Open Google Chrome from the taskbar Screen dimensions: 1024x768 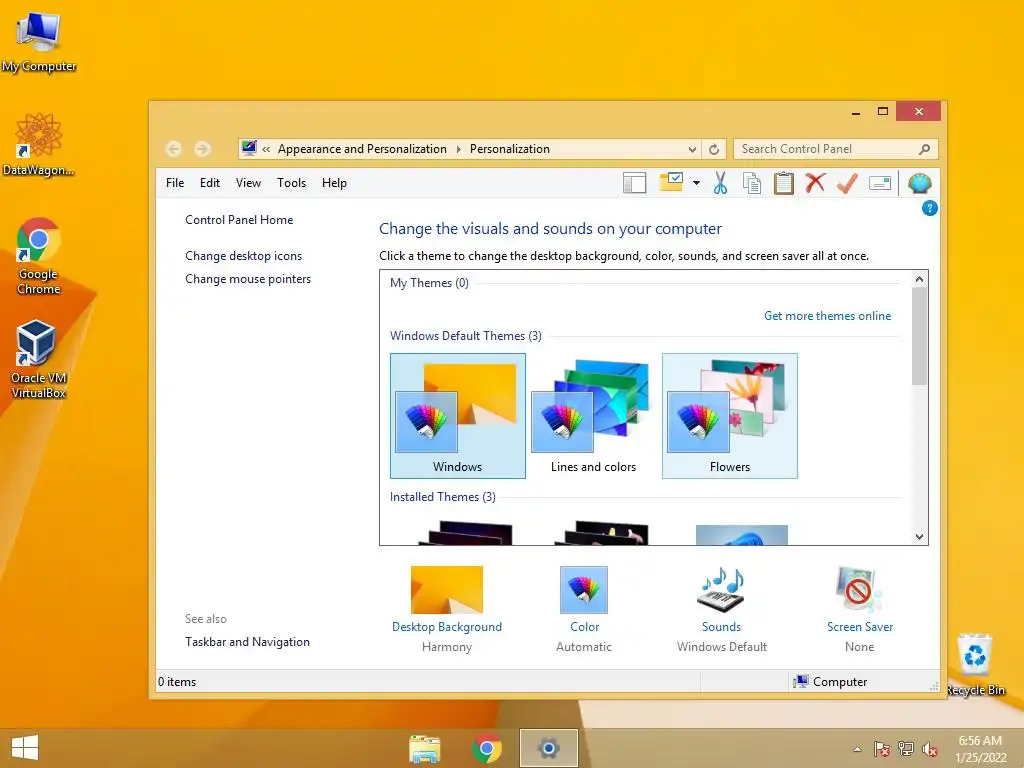(x=487, y=748)
